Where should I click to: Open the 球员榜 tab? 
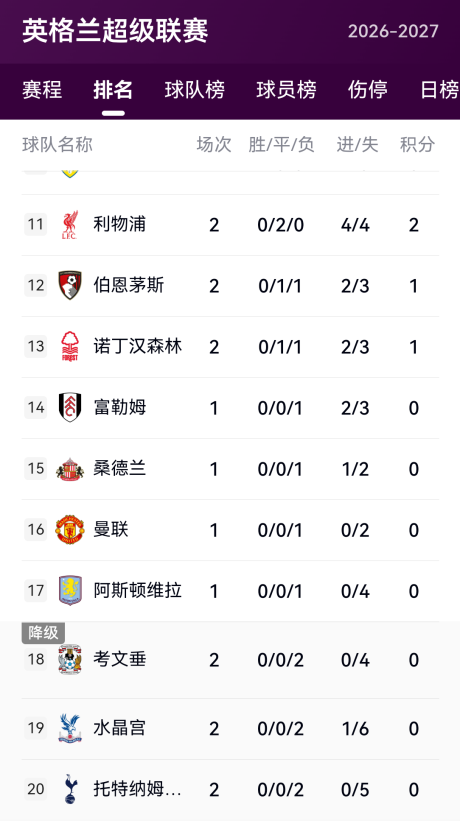(x=286, y=90)
